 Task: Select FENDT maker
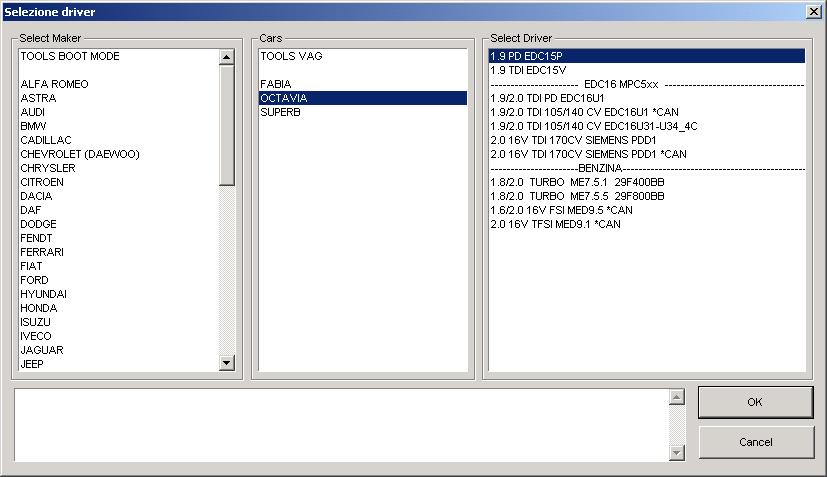tap(119, 238)
